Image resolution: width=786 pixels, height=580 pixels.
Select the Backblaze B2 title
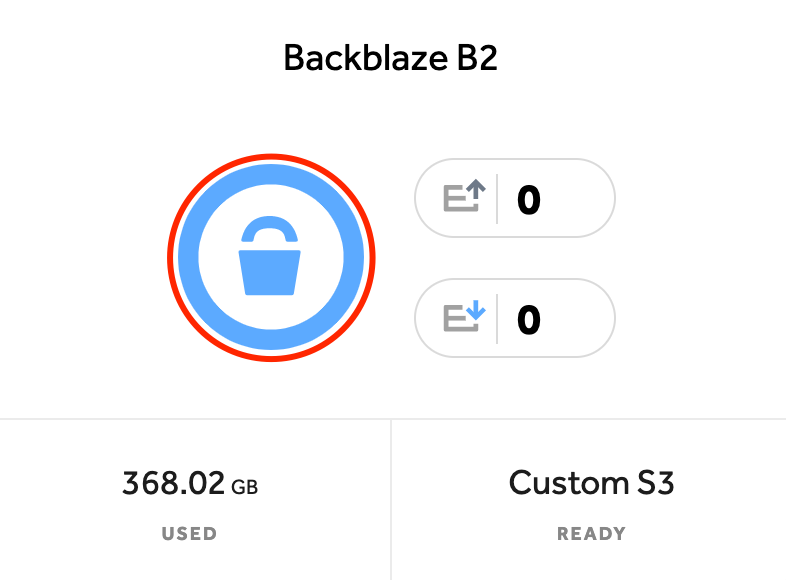(x=390, y=58)
